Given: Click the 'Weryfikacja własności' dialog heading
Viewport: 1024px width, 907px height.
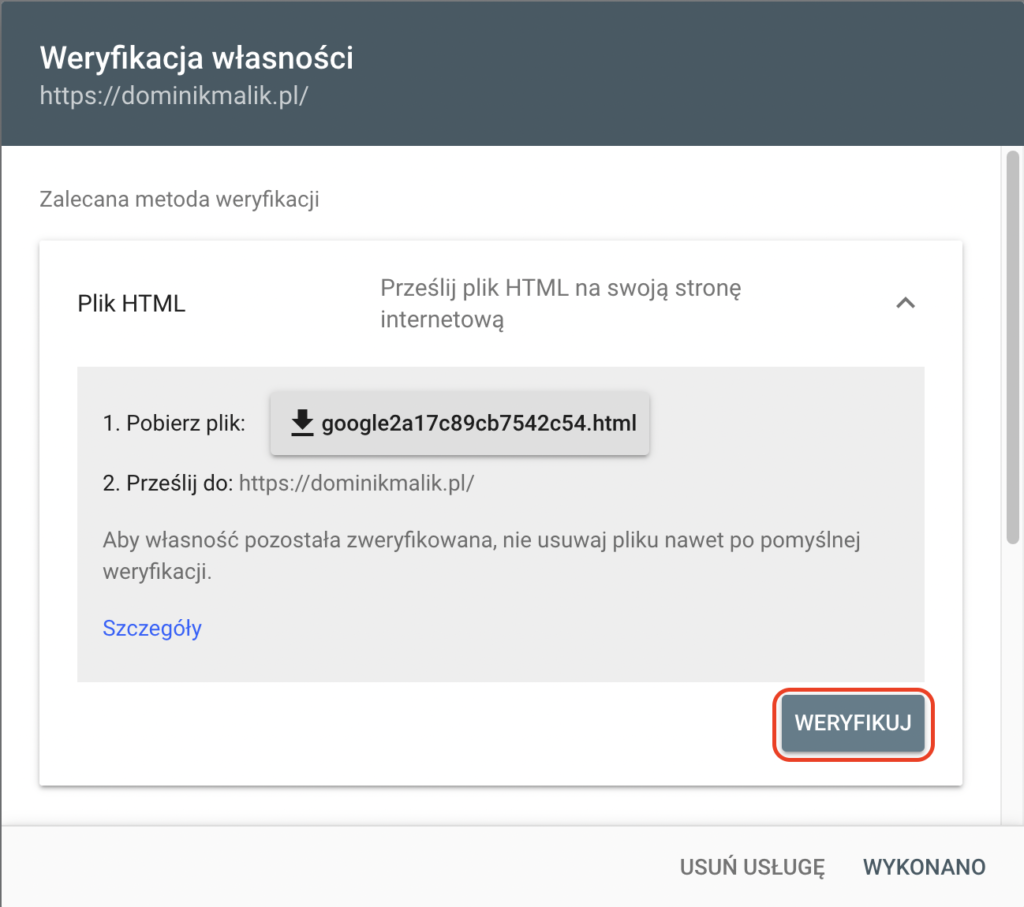Looking at the screenshot, I should (196, 58).
